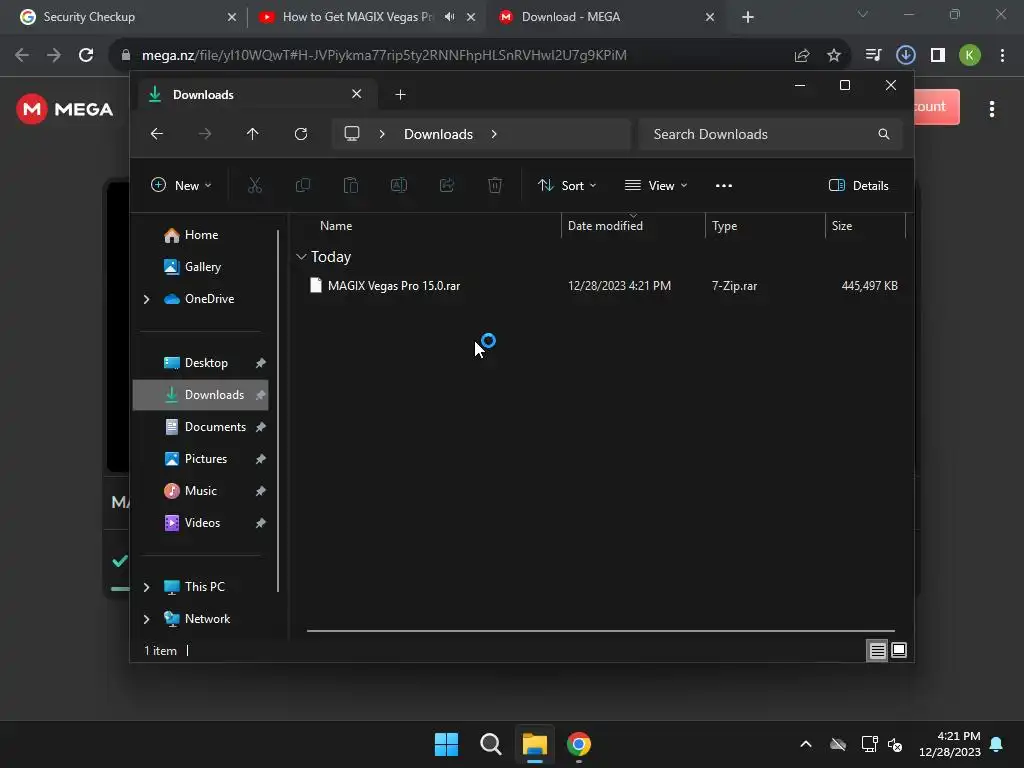Screen dimensions: 1024x768
Task: Close the Downloads Explorer tab
Action: (x=357, y=94)
